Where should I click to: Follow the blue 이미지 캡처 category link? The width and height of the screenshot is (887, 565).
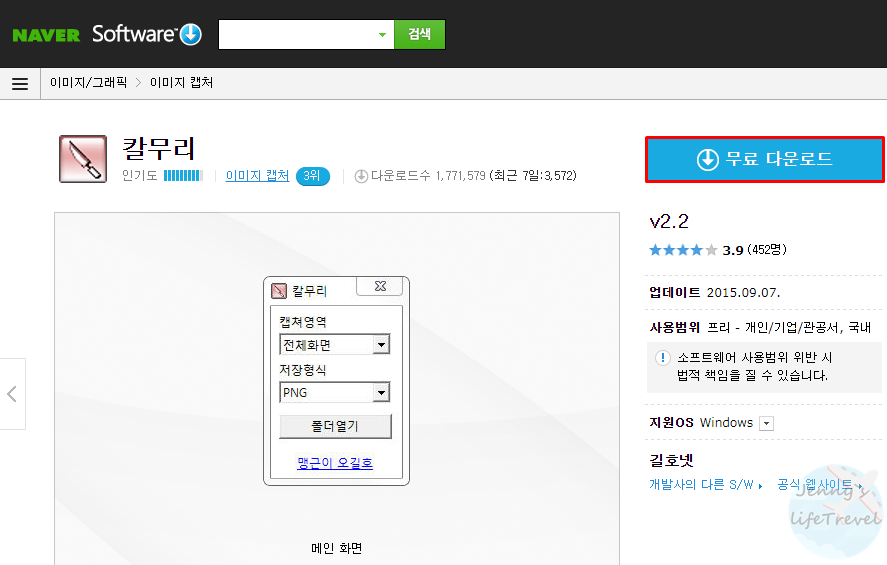point(257,176)
